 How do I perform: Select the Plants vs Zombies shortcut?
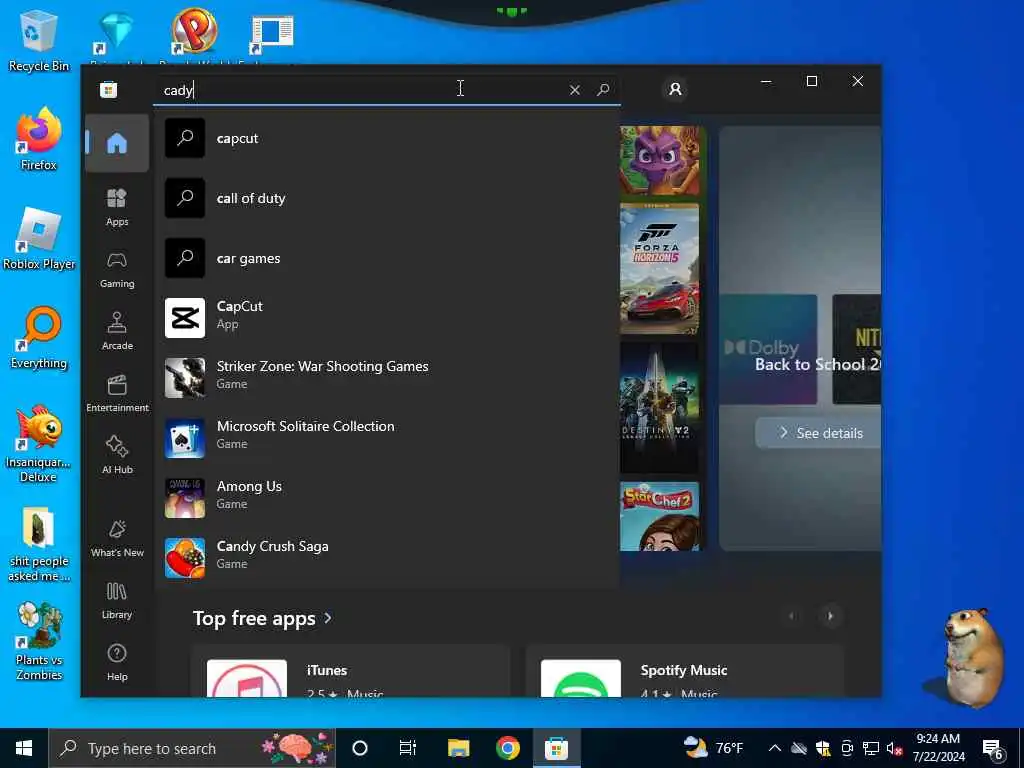click(x=39, y=642)
